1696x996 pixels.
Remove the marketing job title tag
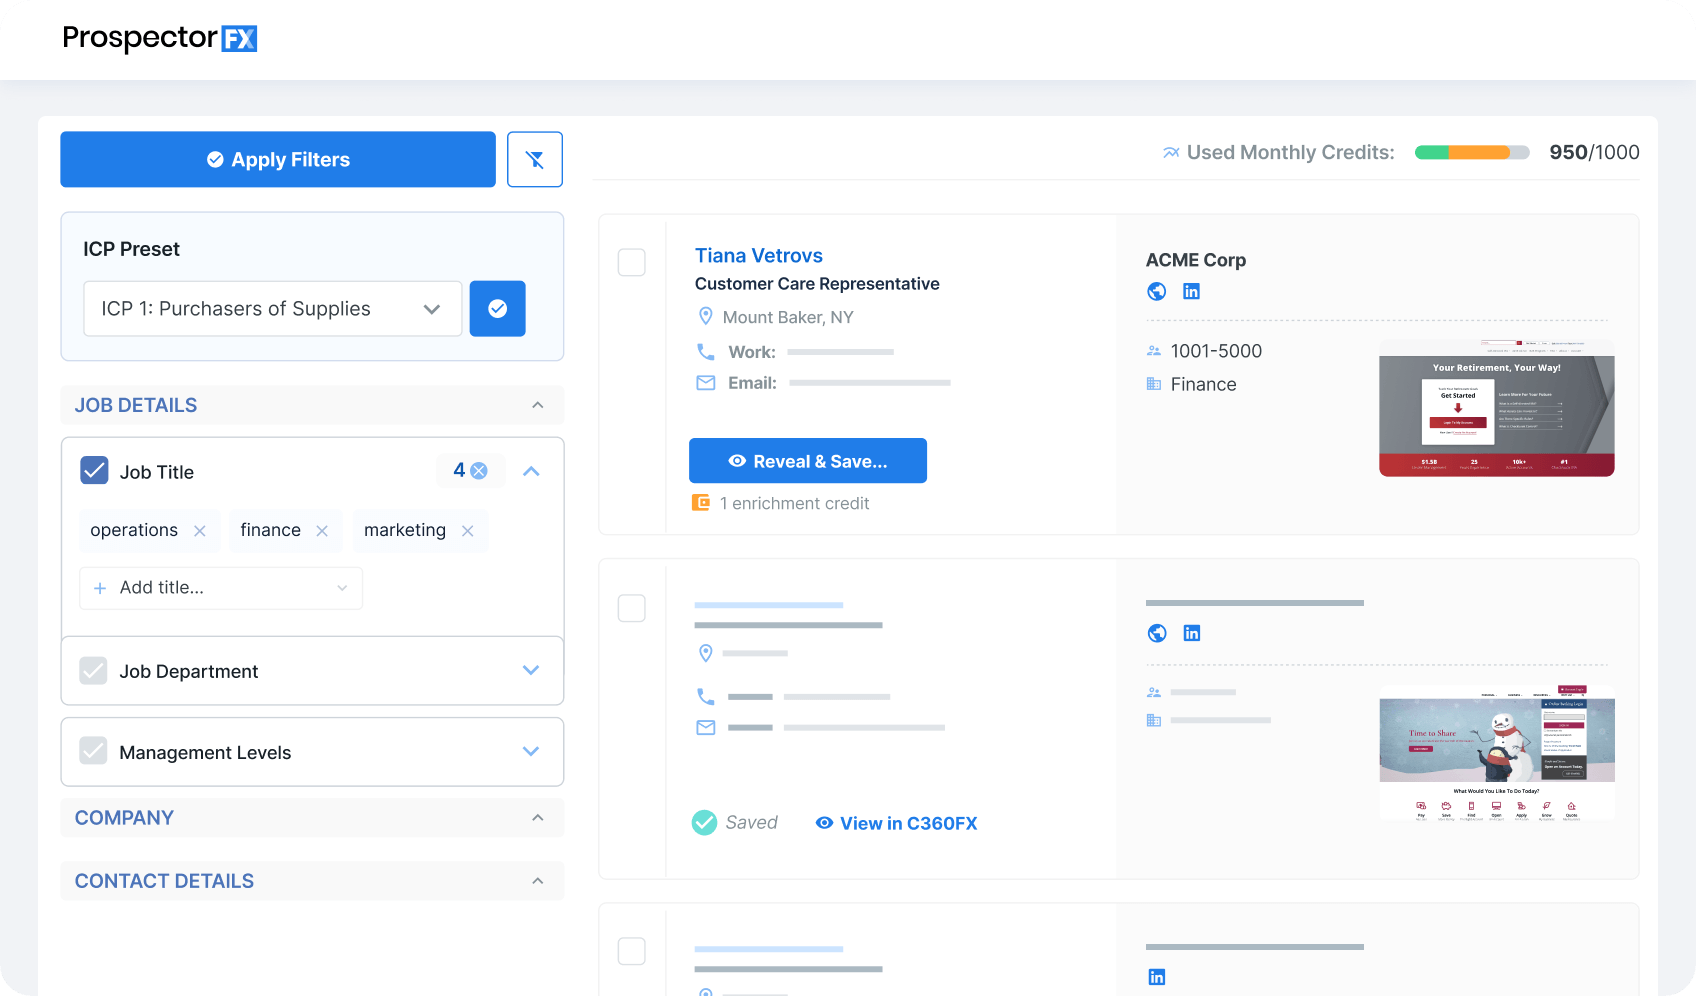point(467,531)
